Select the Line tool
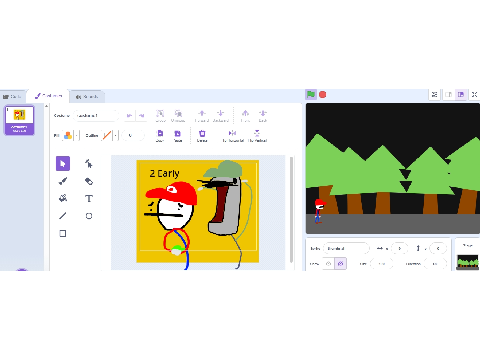480x360 pixels. [x=63, y=216]
